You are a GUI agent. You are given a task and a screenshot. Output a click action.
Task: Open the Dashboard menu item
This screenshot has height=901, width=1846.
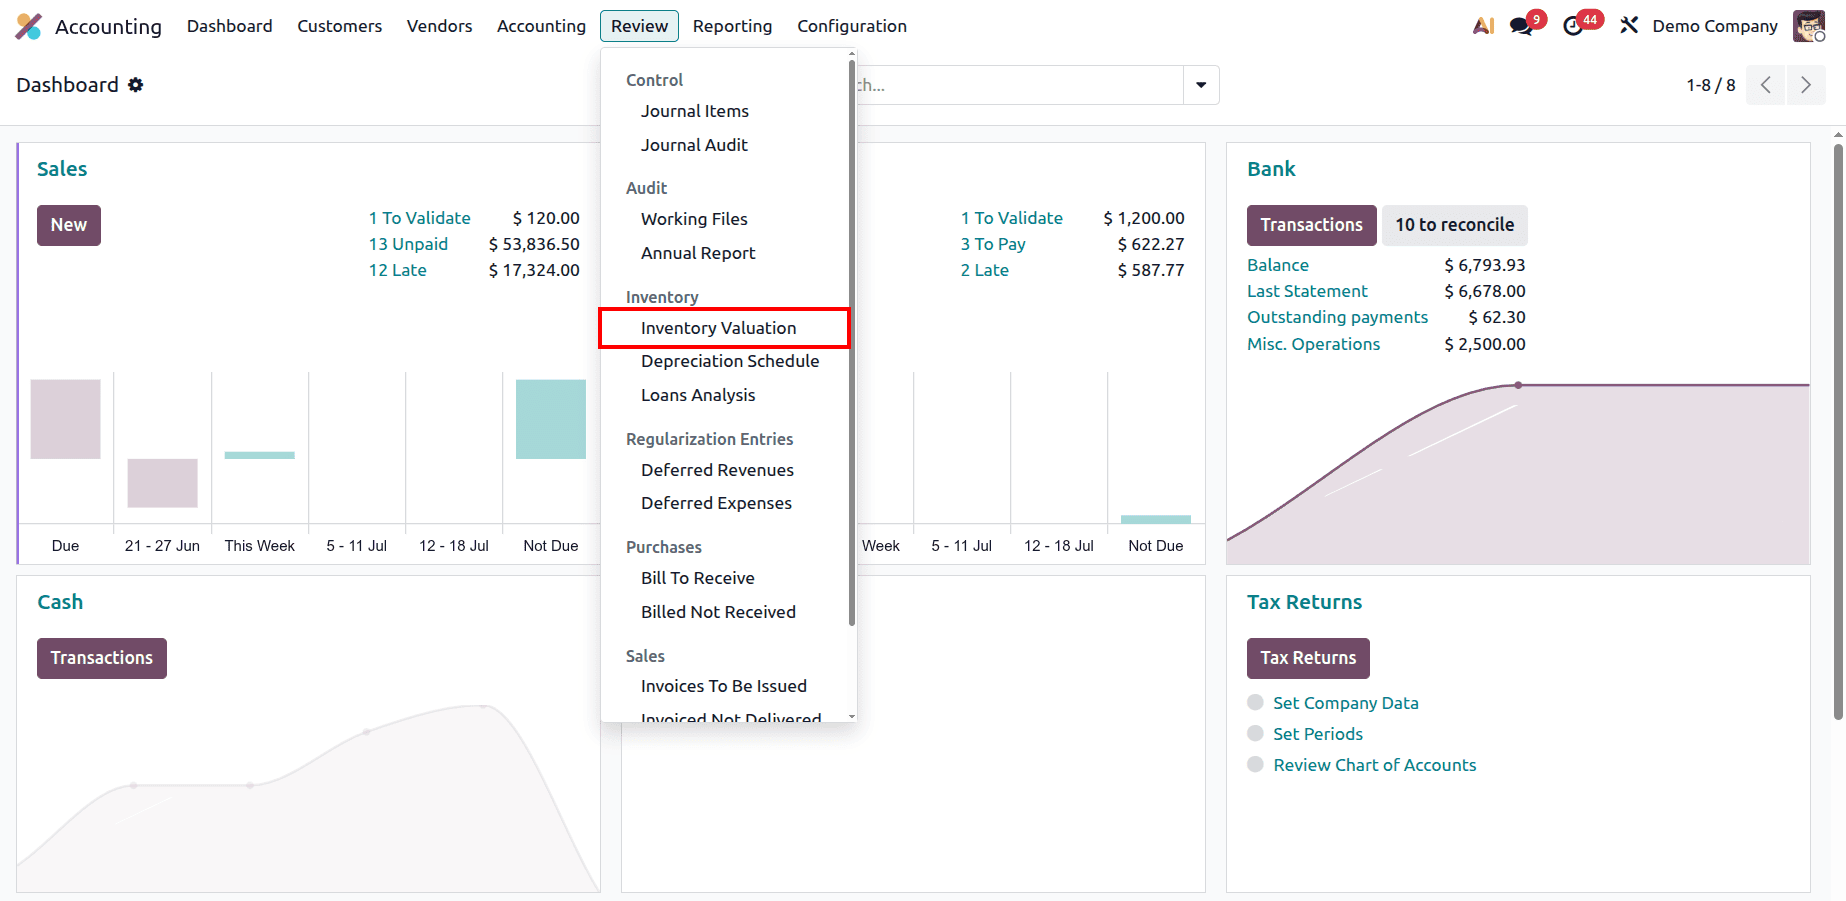(229, 26)
